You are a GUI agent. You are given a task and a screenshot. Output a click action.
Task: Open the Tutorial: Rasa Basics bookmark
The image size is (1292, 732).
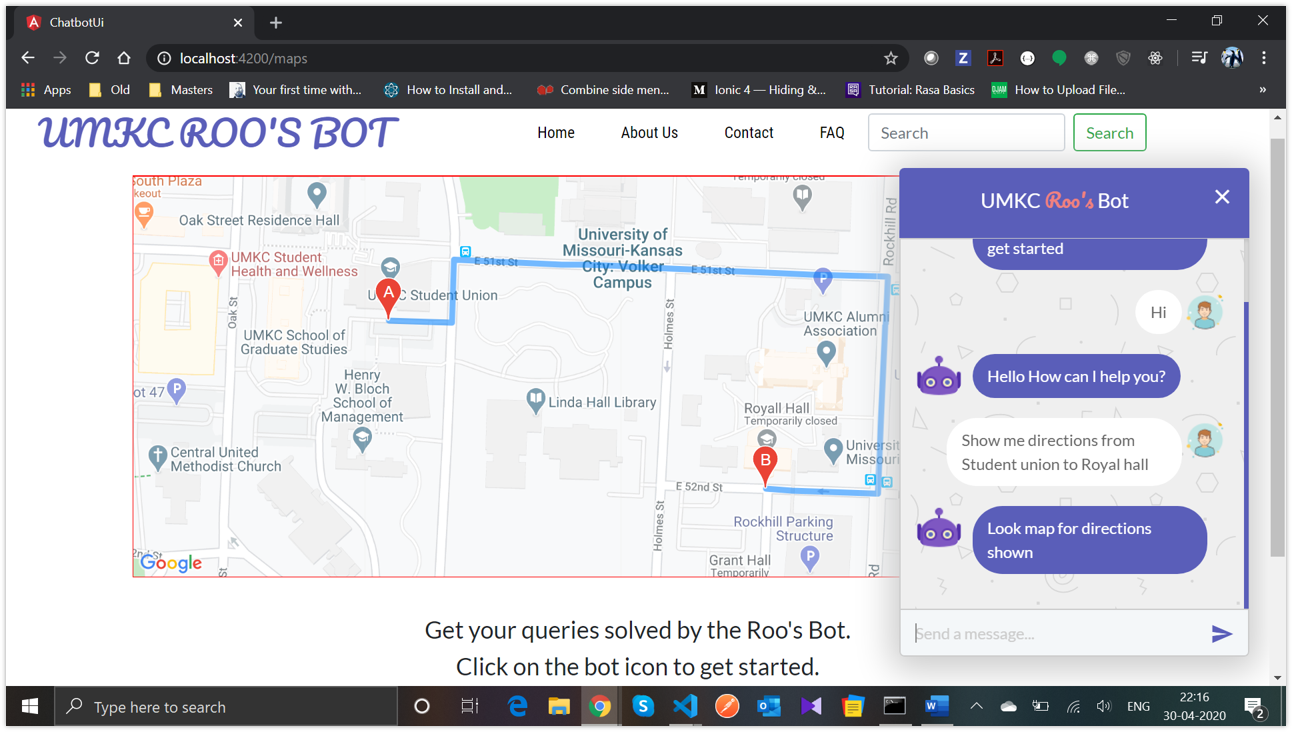coord(910,90)
